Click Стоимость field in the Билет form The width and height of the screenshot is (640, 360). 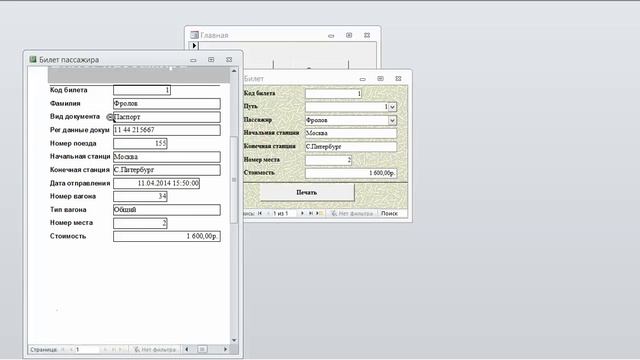coord(351,173)
